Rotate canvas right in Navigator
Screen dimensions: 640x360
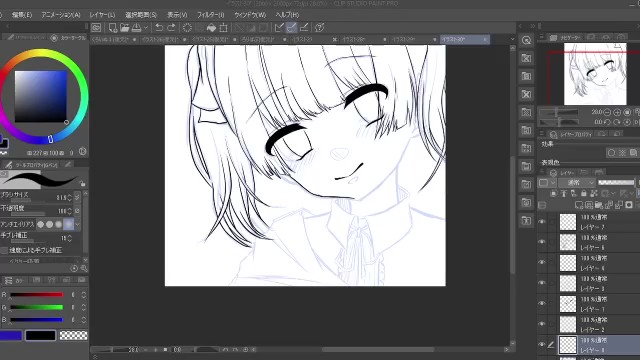click(x=617, y=122)
